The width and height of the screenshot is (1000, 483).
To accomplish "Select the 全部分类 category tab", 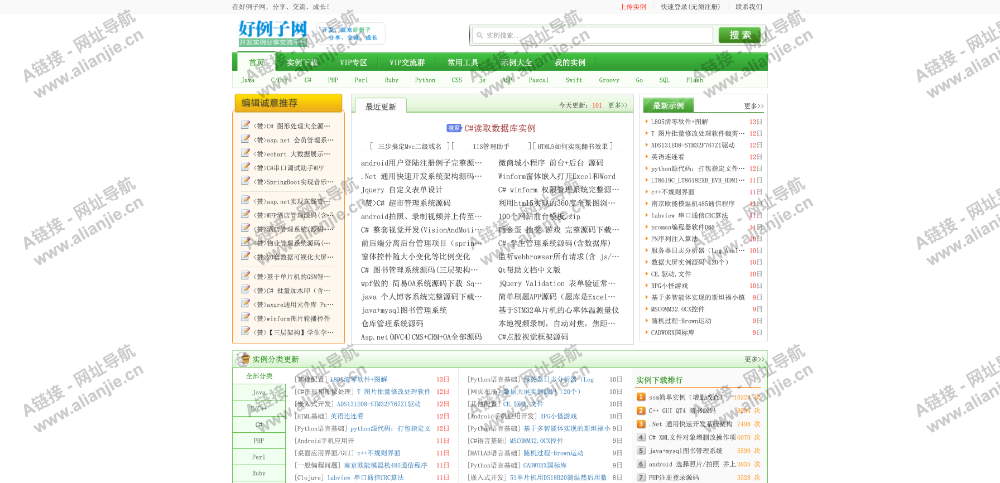I will coord(260,376).
